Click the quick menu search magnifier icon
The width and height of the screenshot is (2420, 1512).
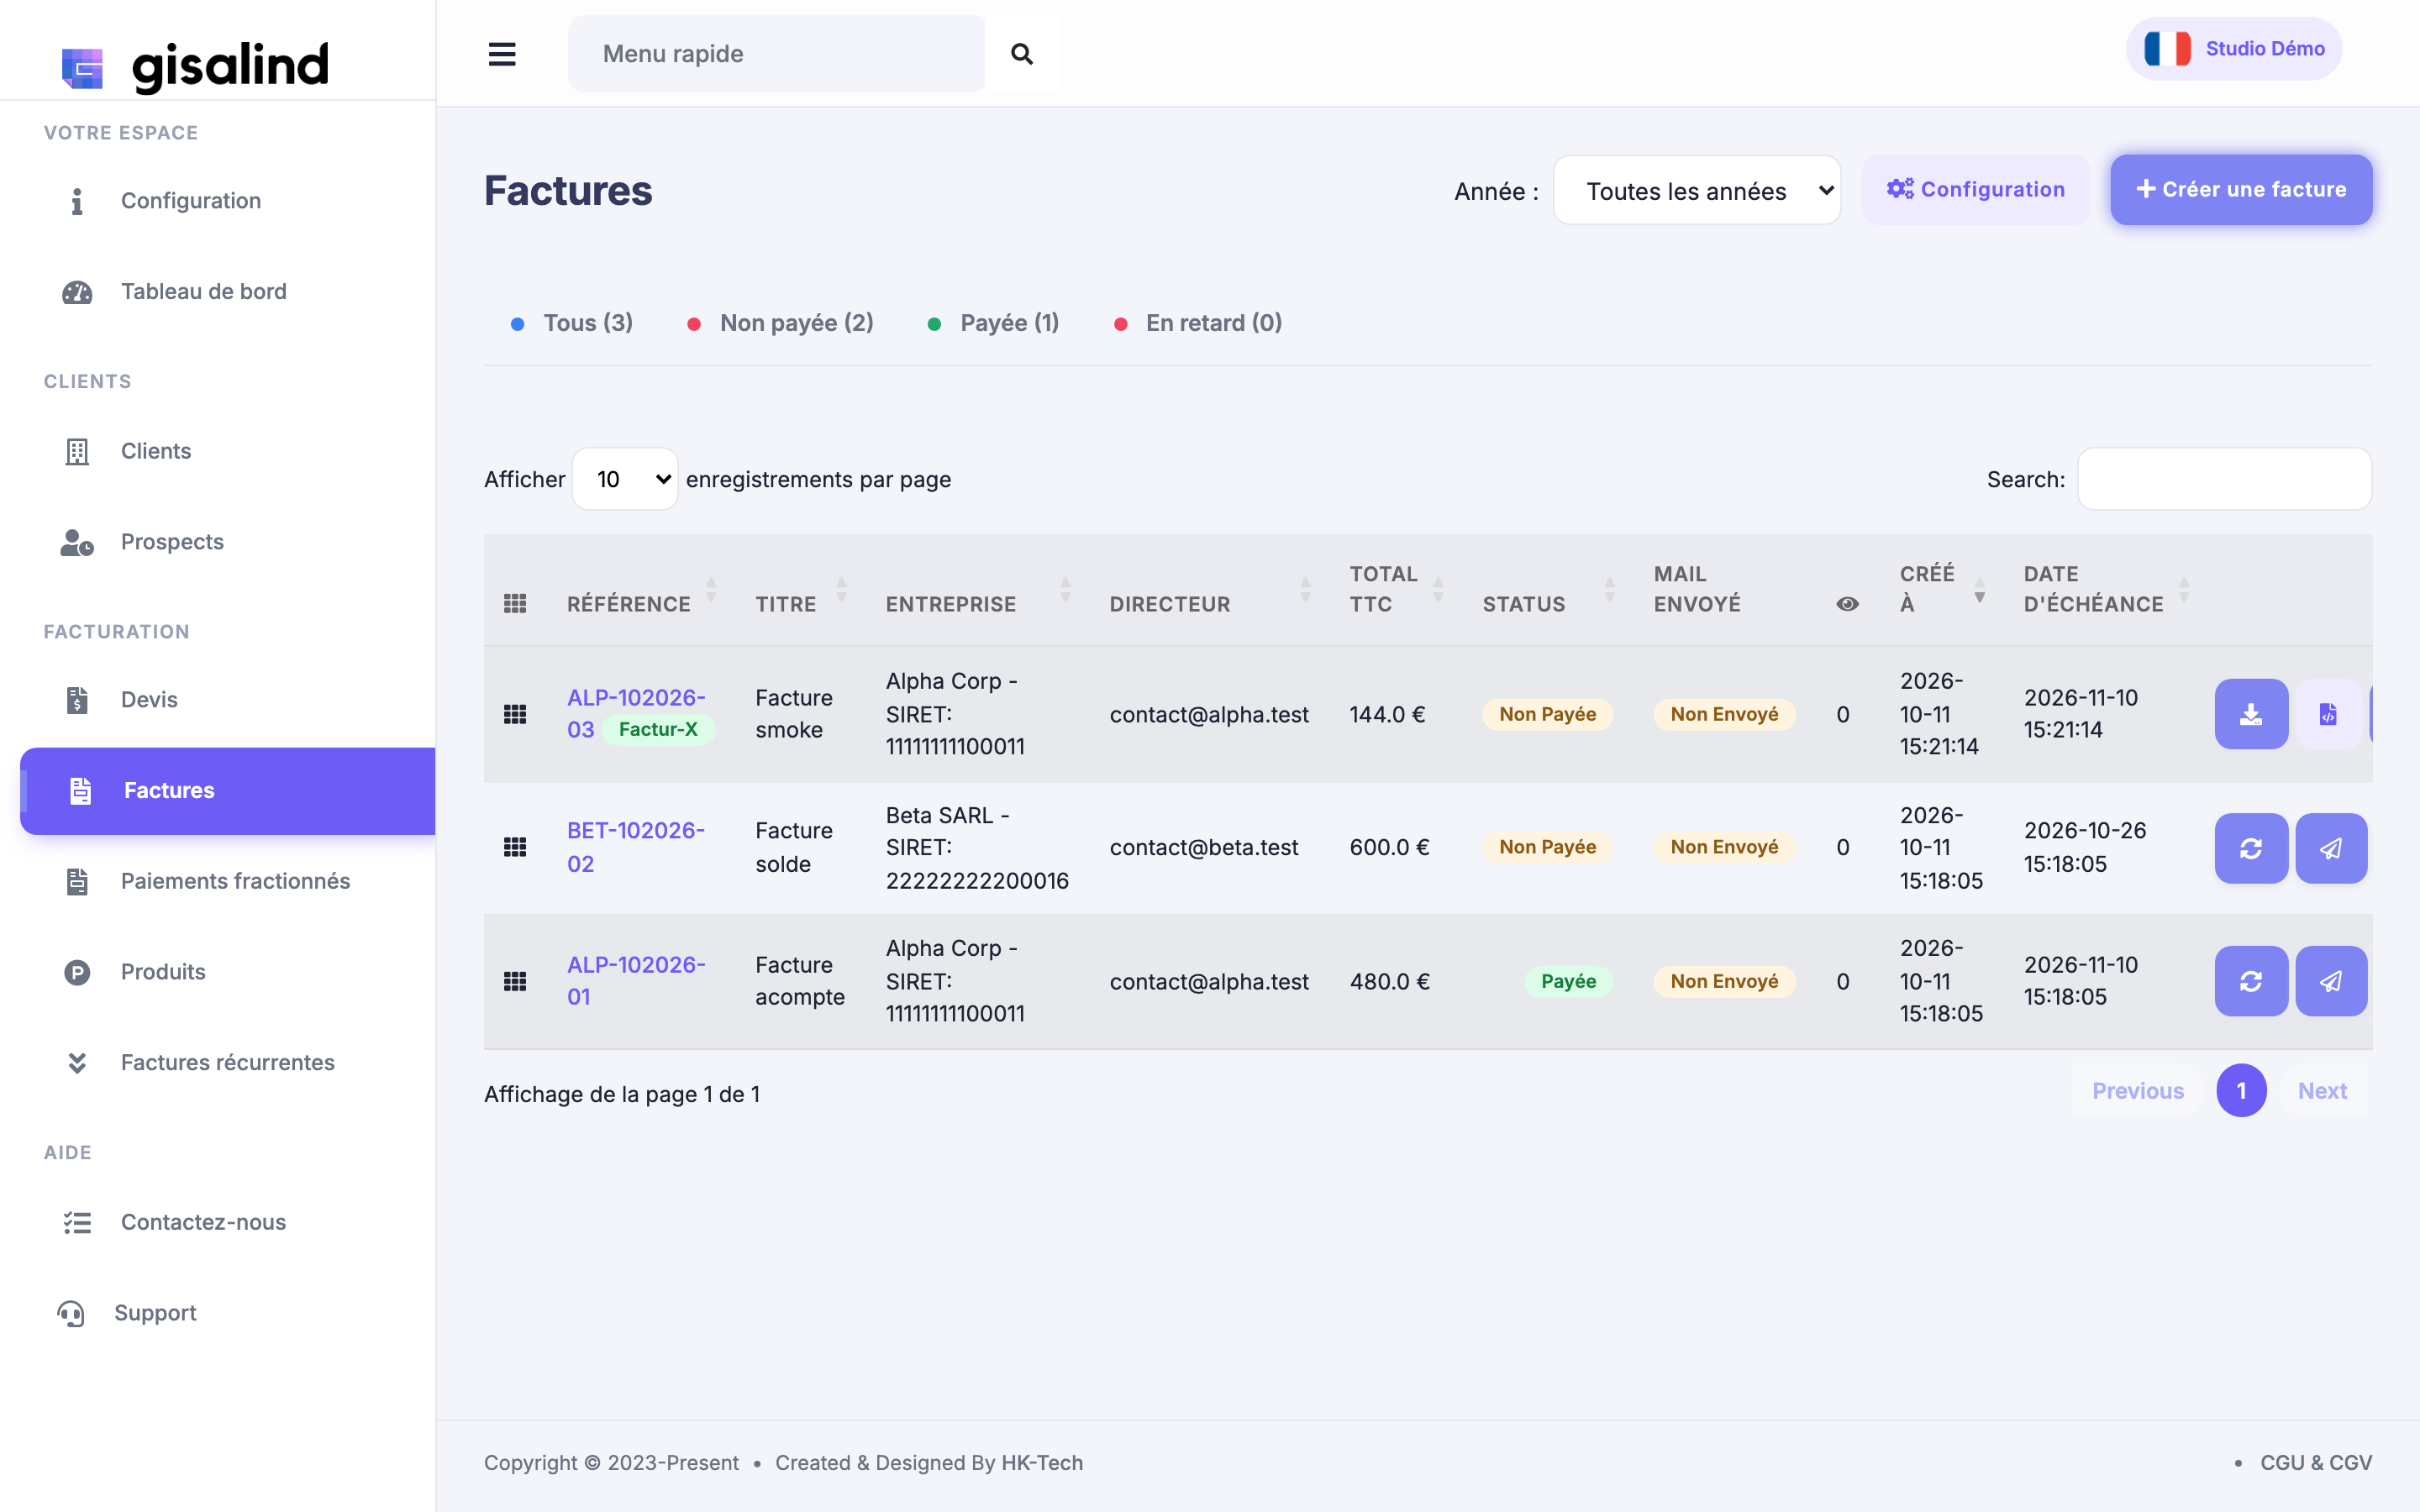pos(1021,54)
